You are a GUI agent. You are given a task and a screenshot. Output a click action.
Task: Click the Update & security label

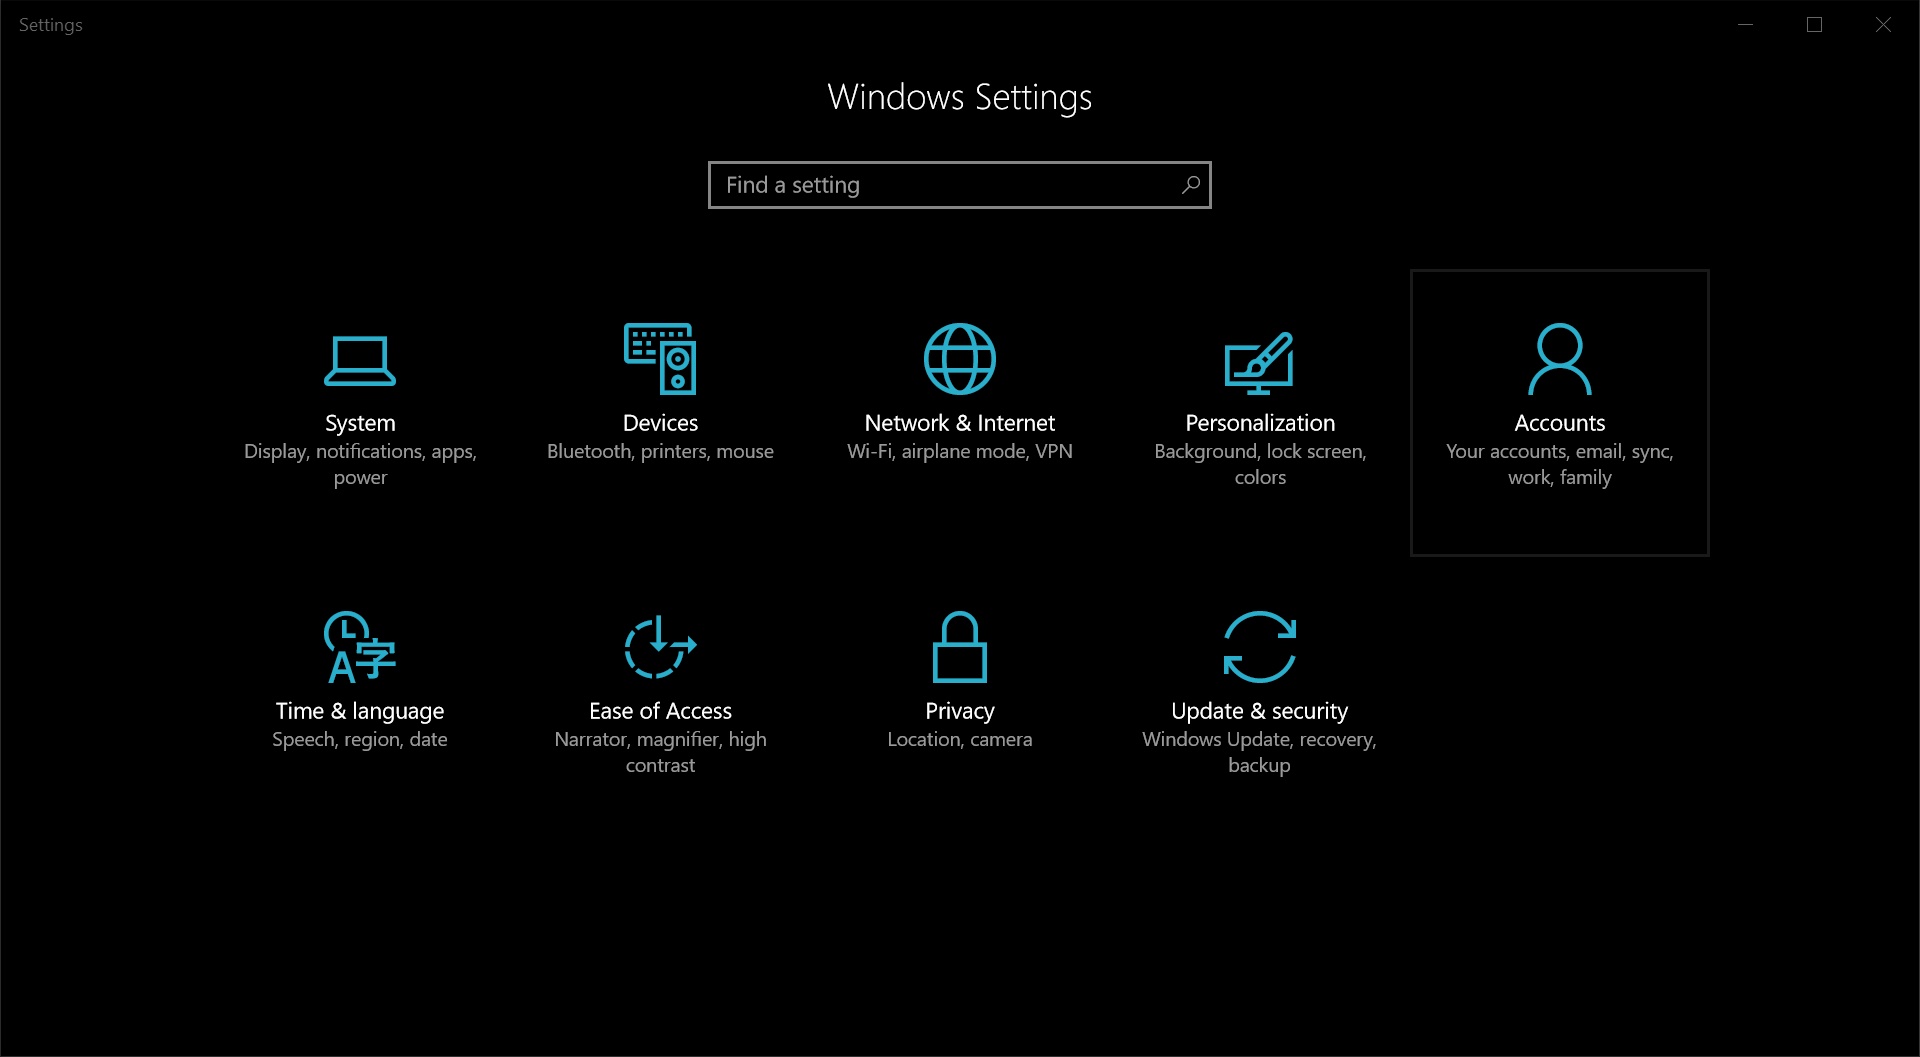1260,711
